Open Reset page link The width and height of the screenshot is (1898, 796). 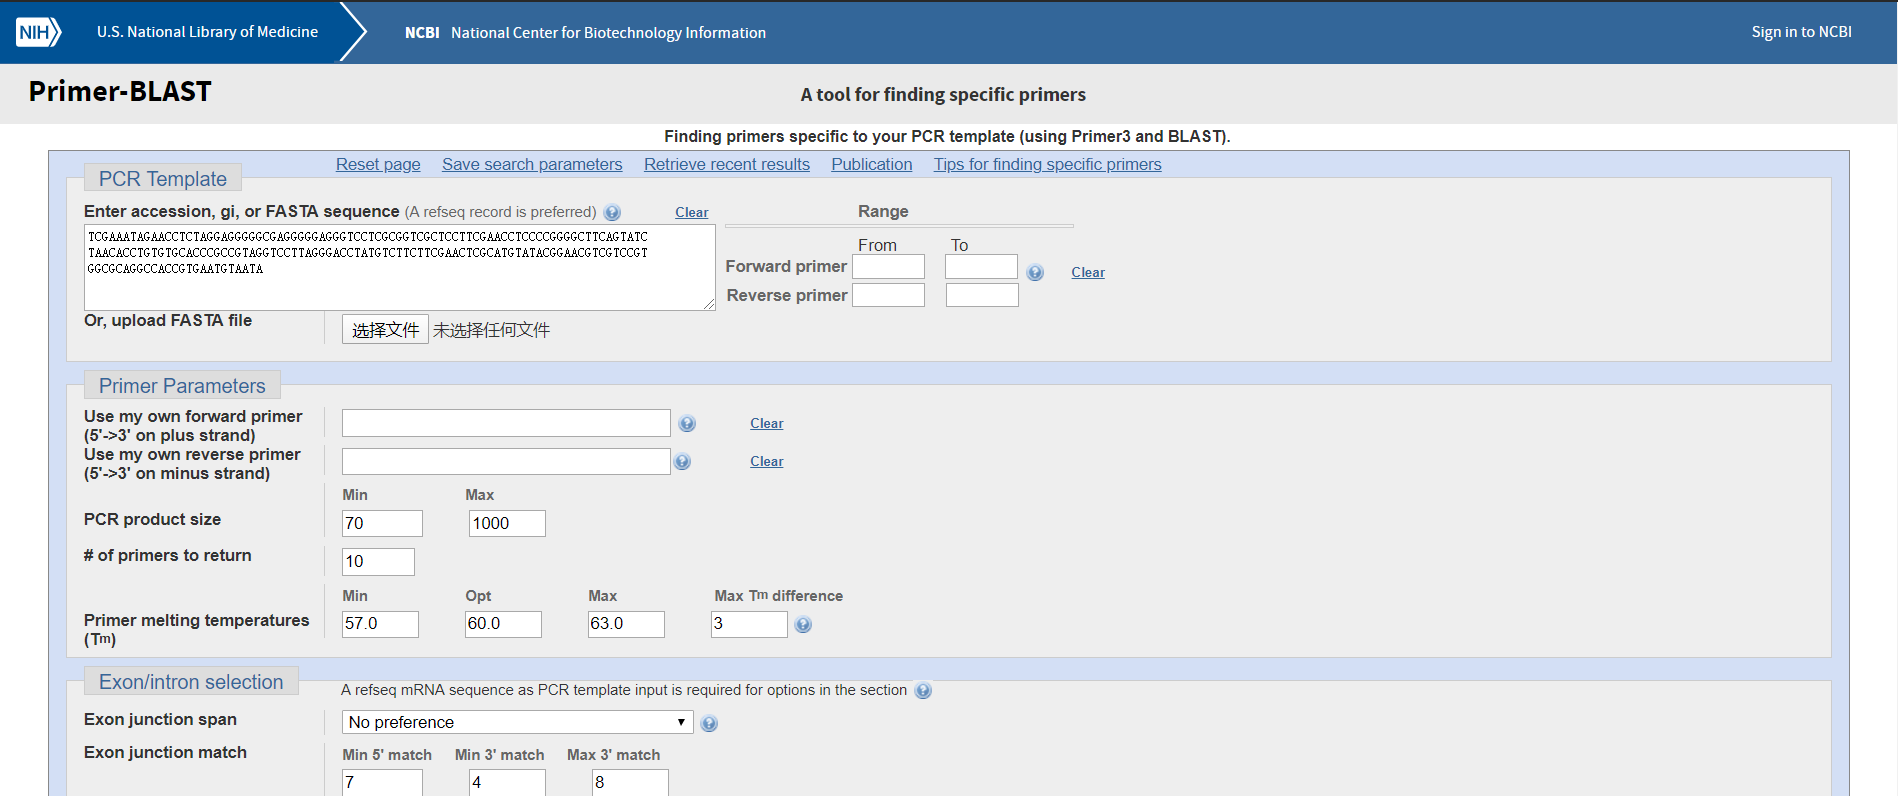pyautogui.click(x=378, y=164)
